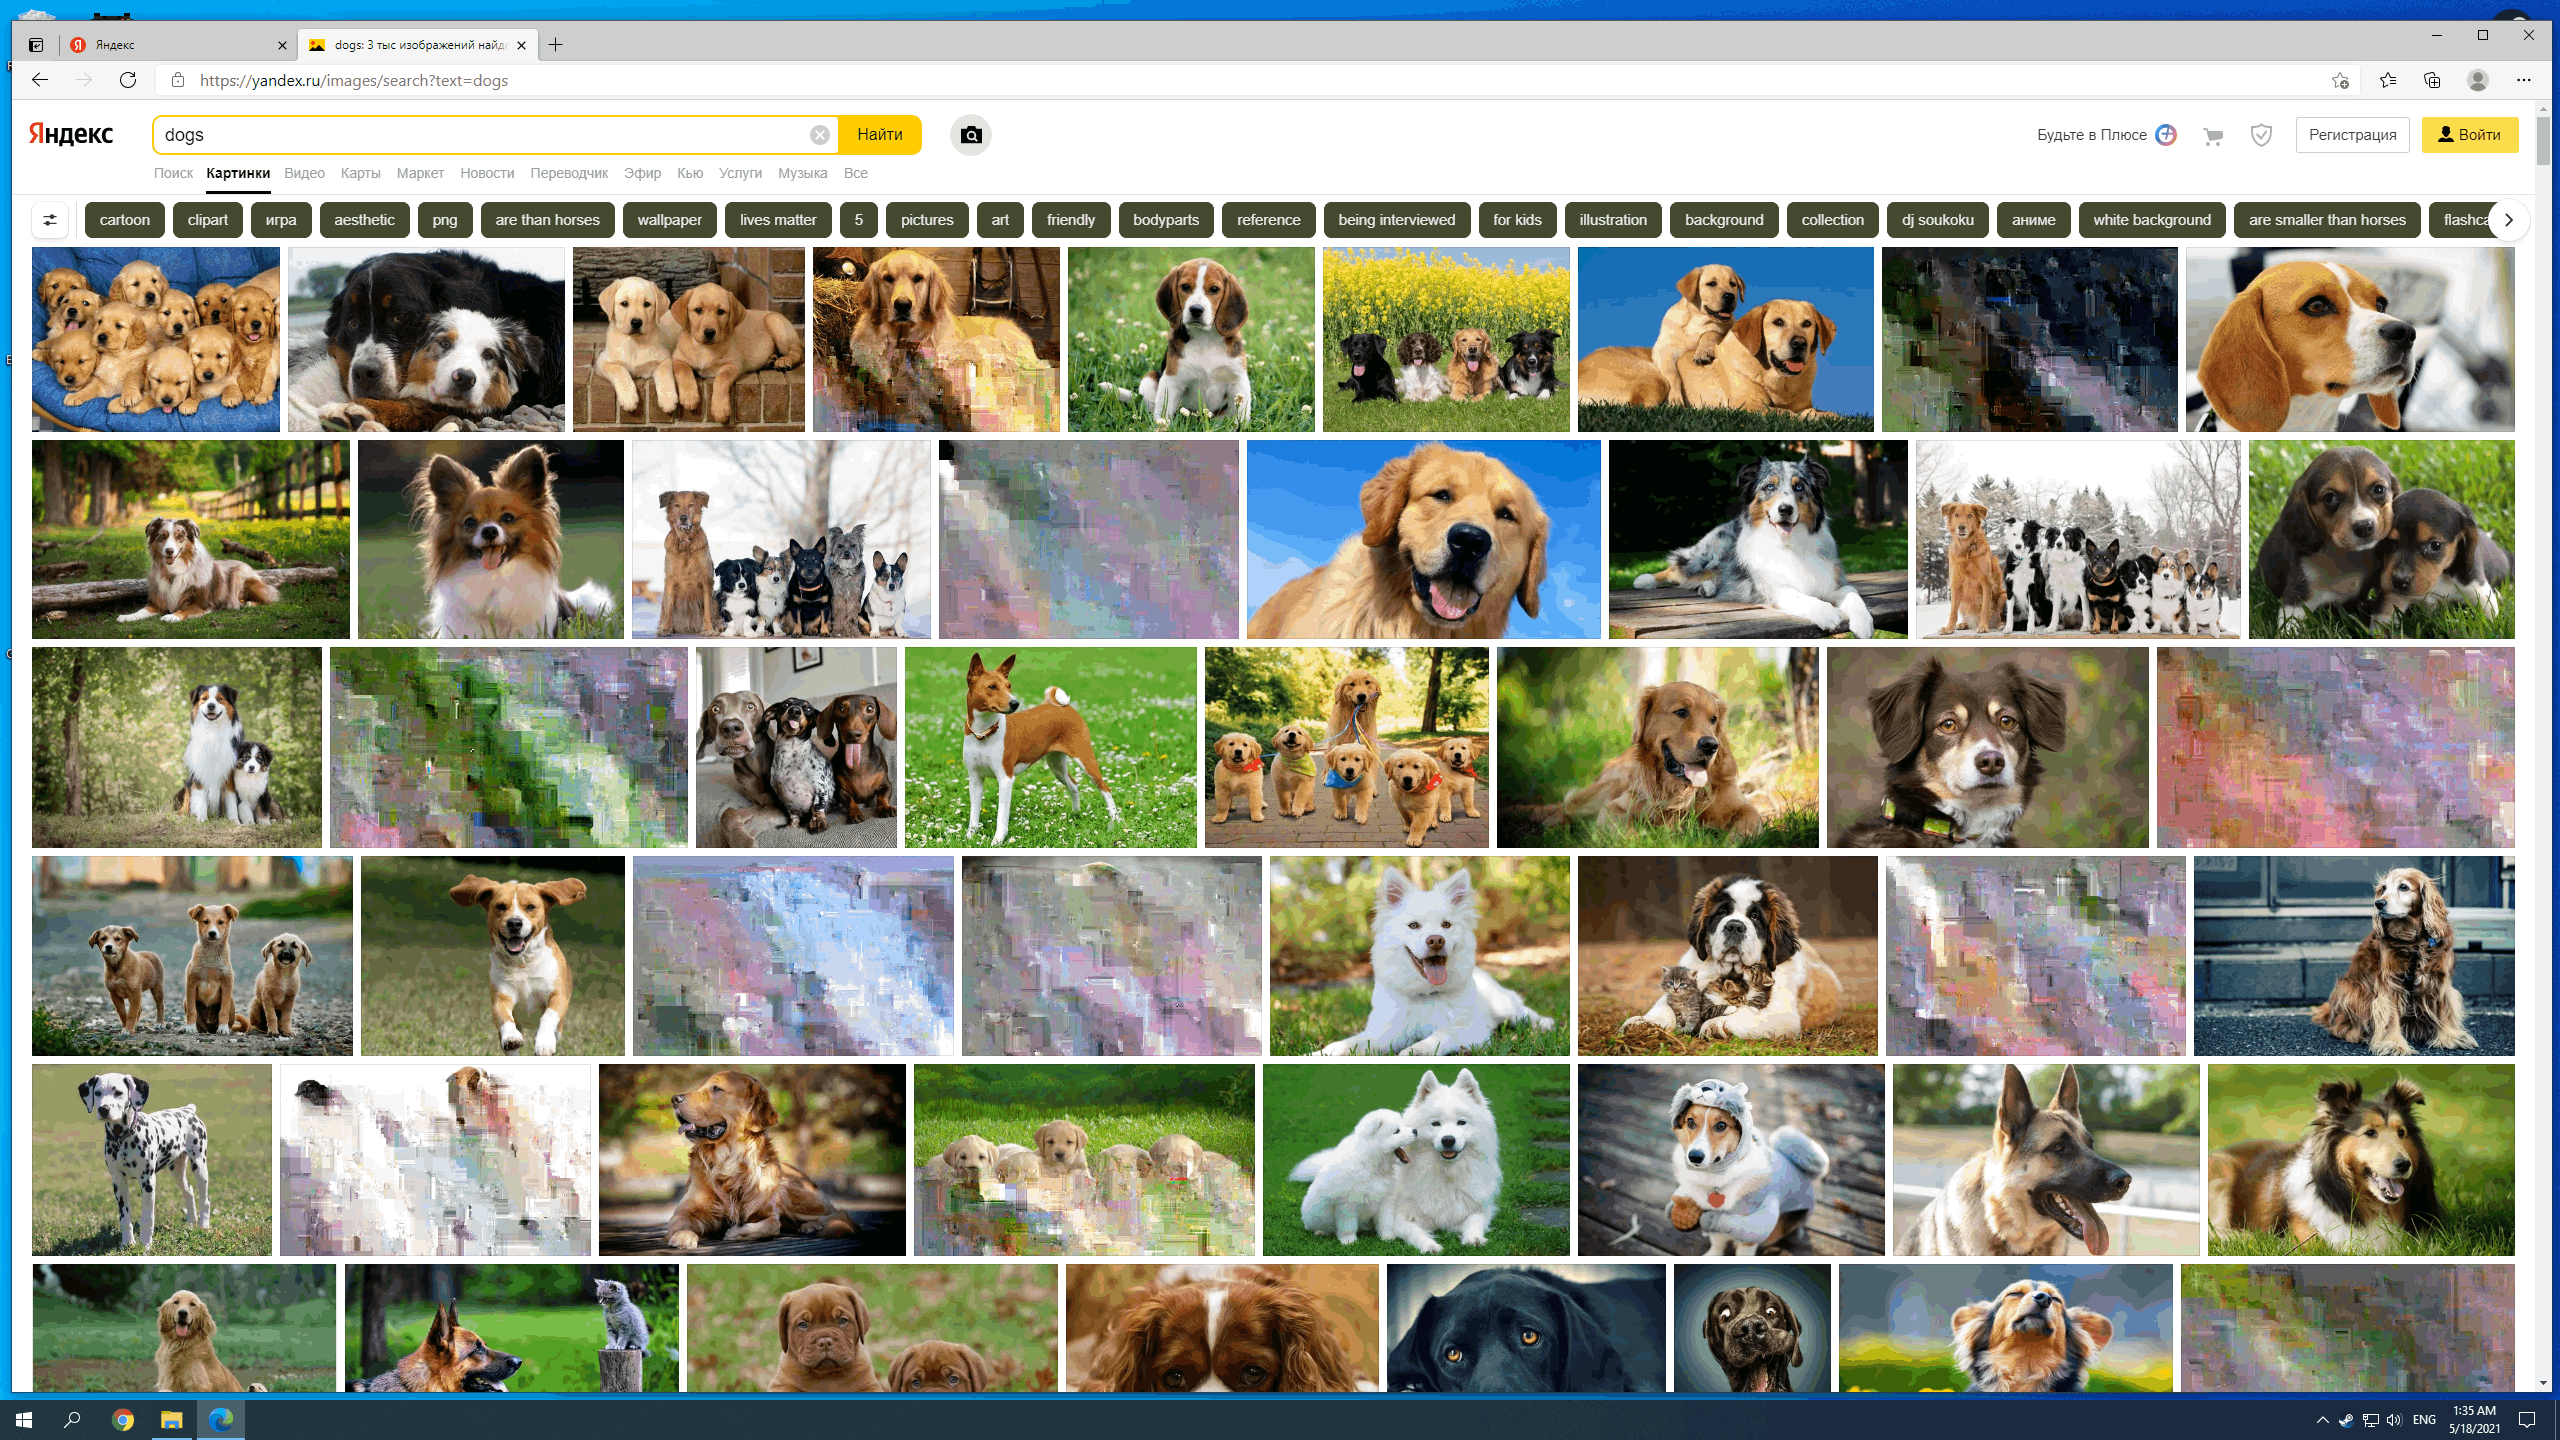
Task: Open the Windows Start menu
Action: tap(24, 1419)
